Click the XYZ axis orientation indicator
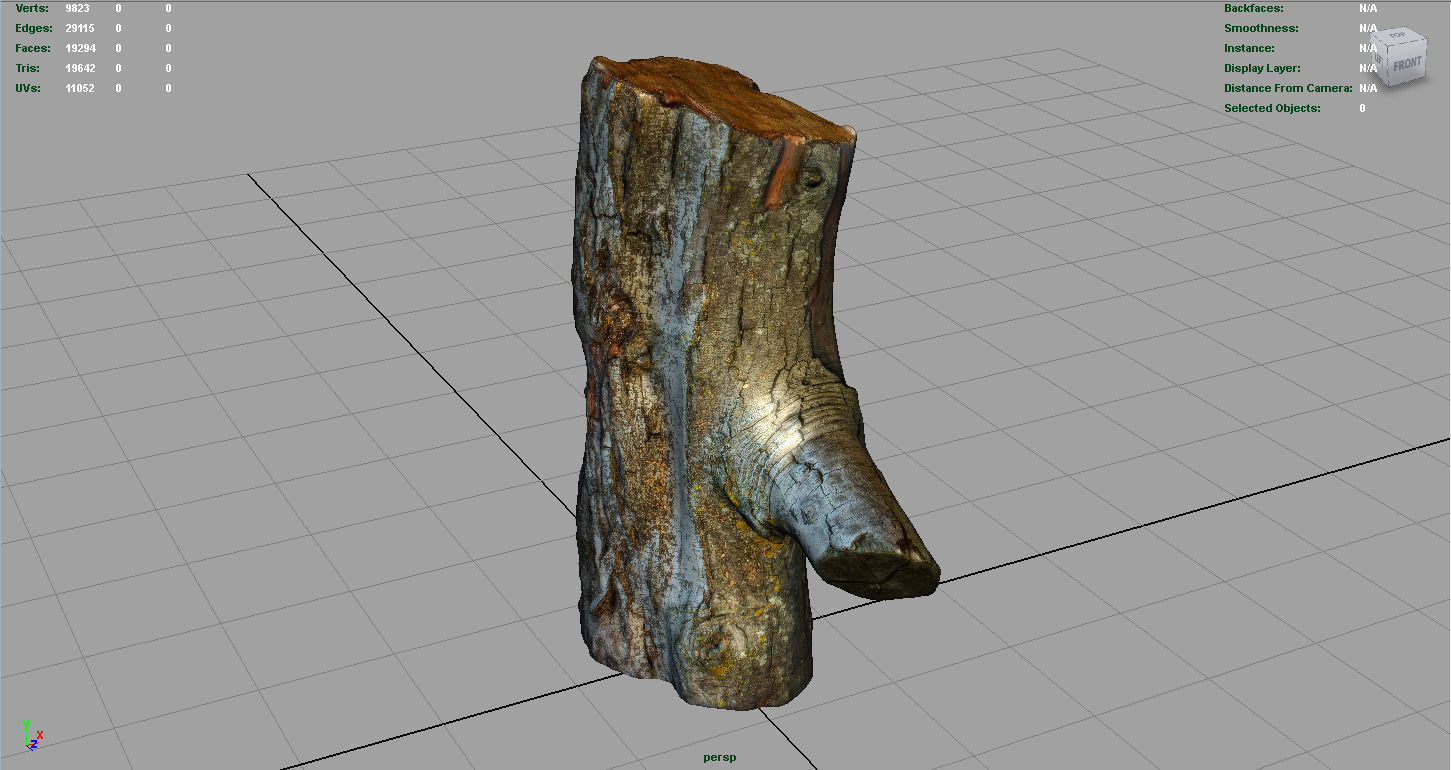 tap(31, 735)
